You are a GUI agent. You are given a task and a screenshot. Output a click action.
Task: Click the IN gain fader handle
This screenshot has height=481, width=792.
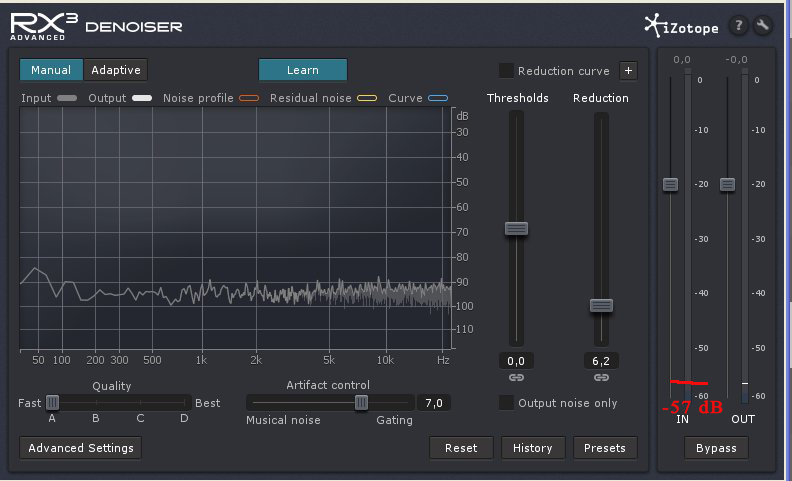tap(670, 184)
